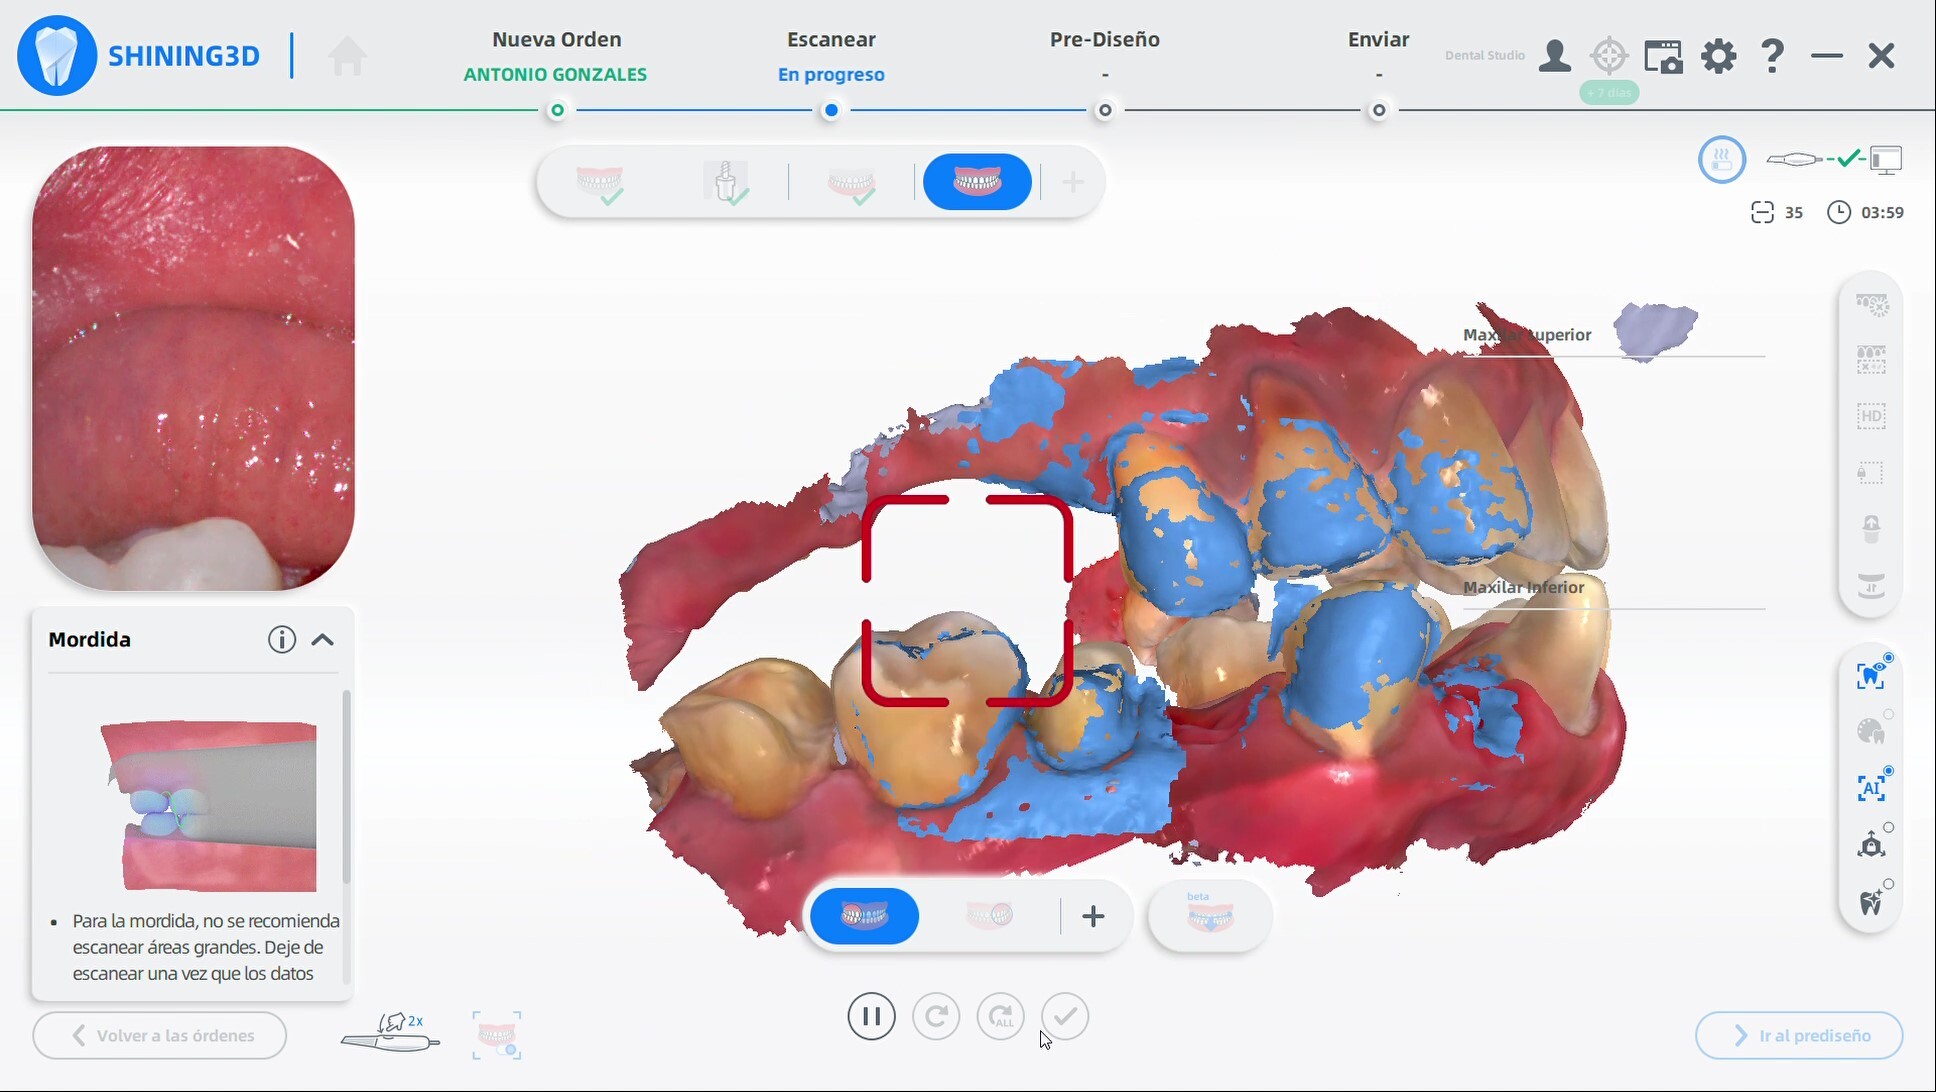The width and height of the screenshot is (1936, 1092).
Task: Click Ir al prediseño button
Action: click(x=1798, y=1035)
